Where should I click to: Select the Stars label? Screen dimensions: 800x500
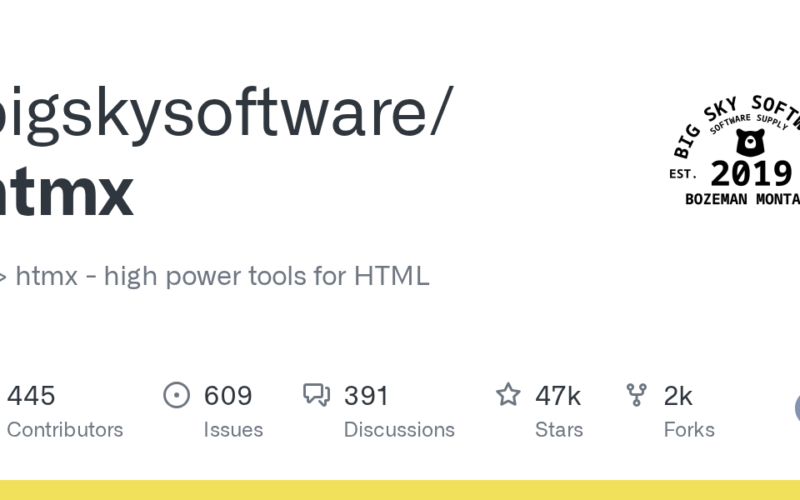coord(559,430)
